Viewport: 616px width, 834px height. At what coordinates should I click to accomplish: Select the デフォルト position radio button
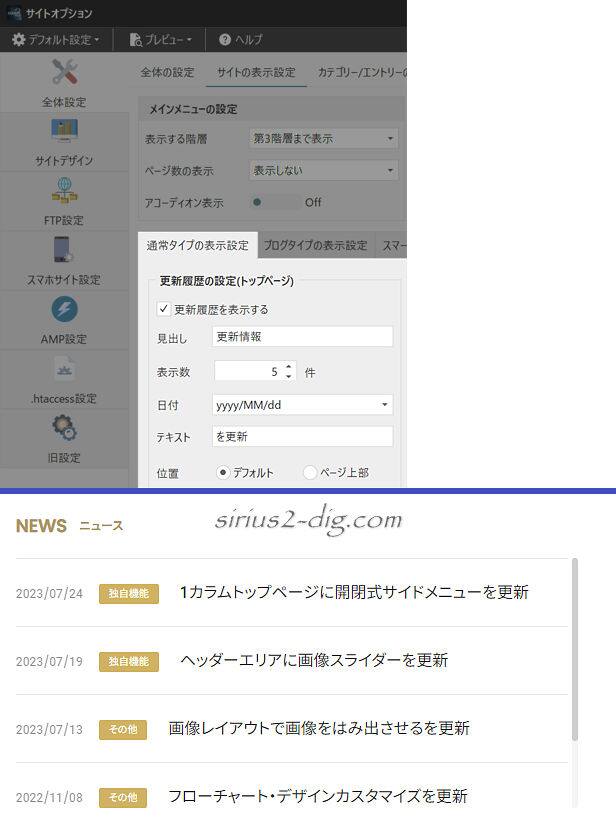[223, 472]
